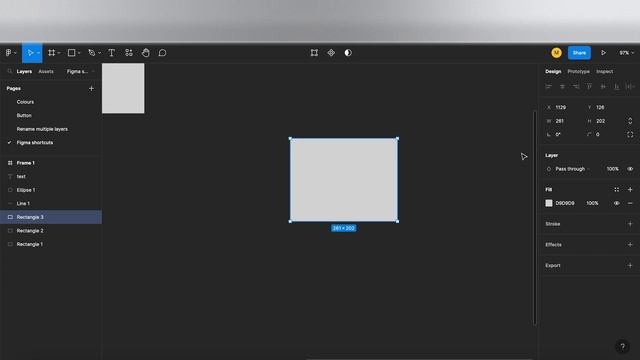Click Align top icon
This screenshot has height=360, width=640.
coord(589,87)
